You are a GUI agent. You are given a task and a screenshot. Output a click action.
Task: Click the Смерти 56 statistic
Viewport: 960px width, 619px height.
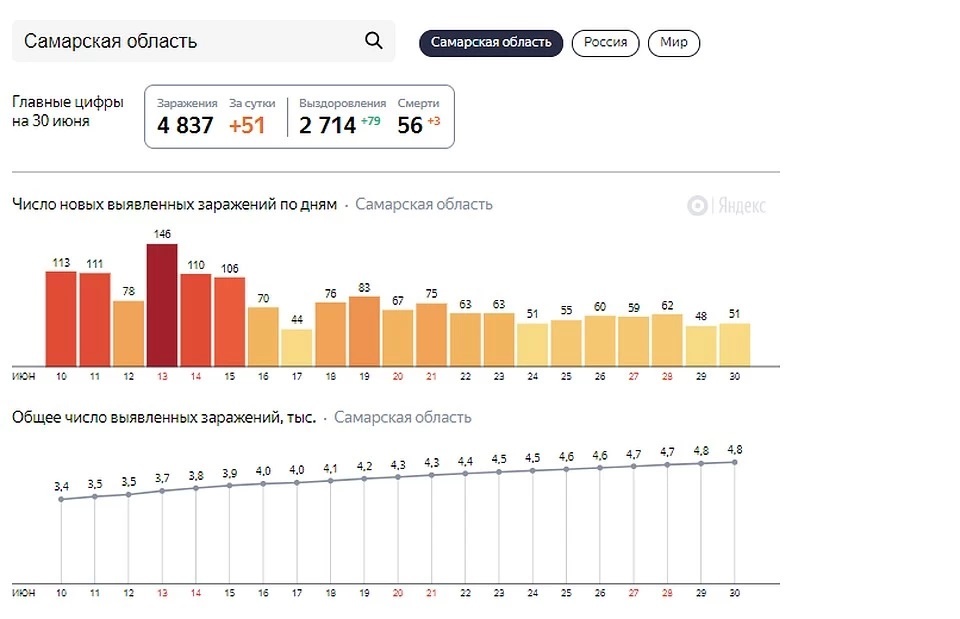coord(419,117)
